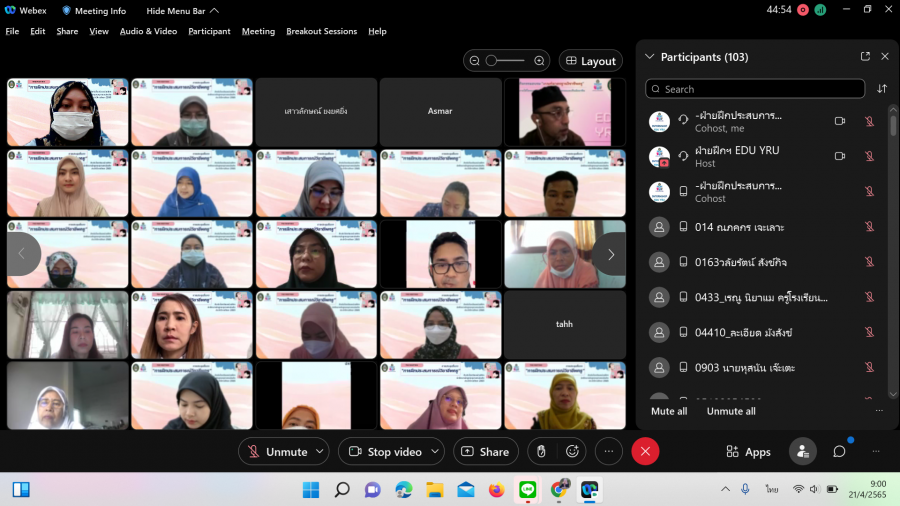This screenshot has width=900, height=506.
Task: Toggle the Participants panel button
Action: tap(802, 452)
